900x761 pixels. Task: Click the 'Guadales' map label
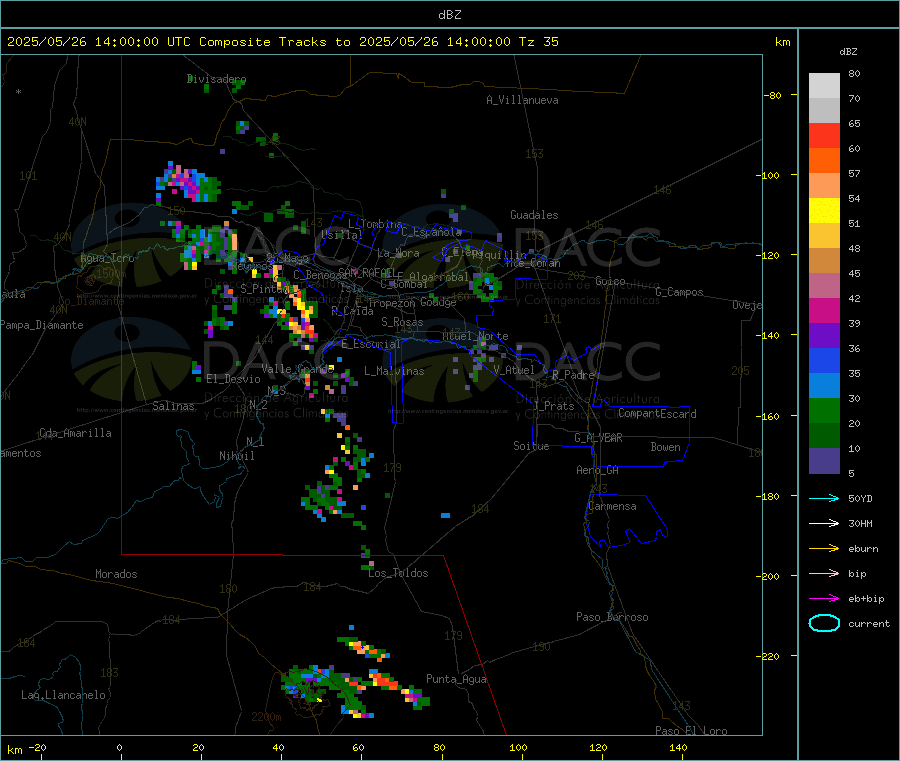[x=534, y=215]
